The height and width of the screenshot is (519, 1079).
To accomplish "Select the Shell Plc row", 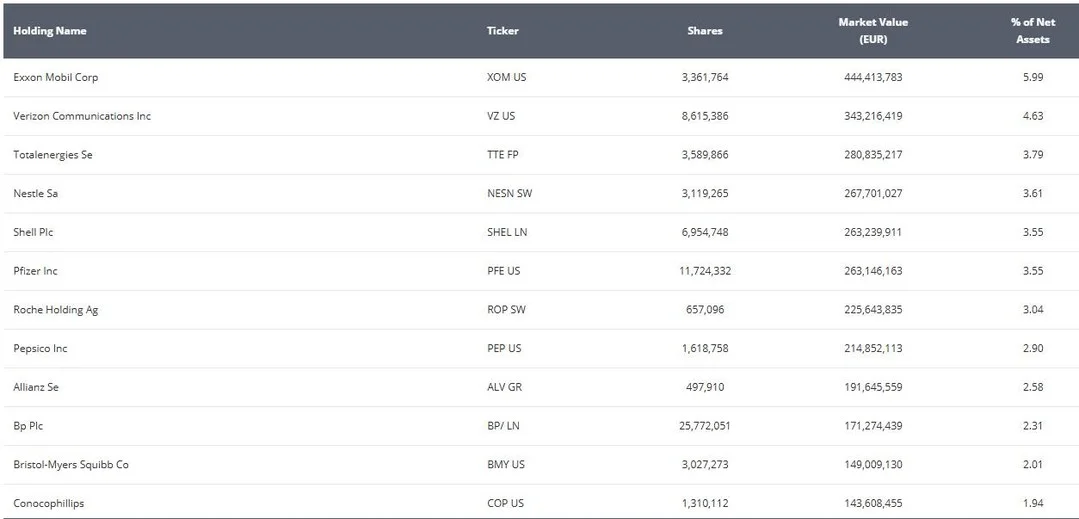I will point(540,232).
